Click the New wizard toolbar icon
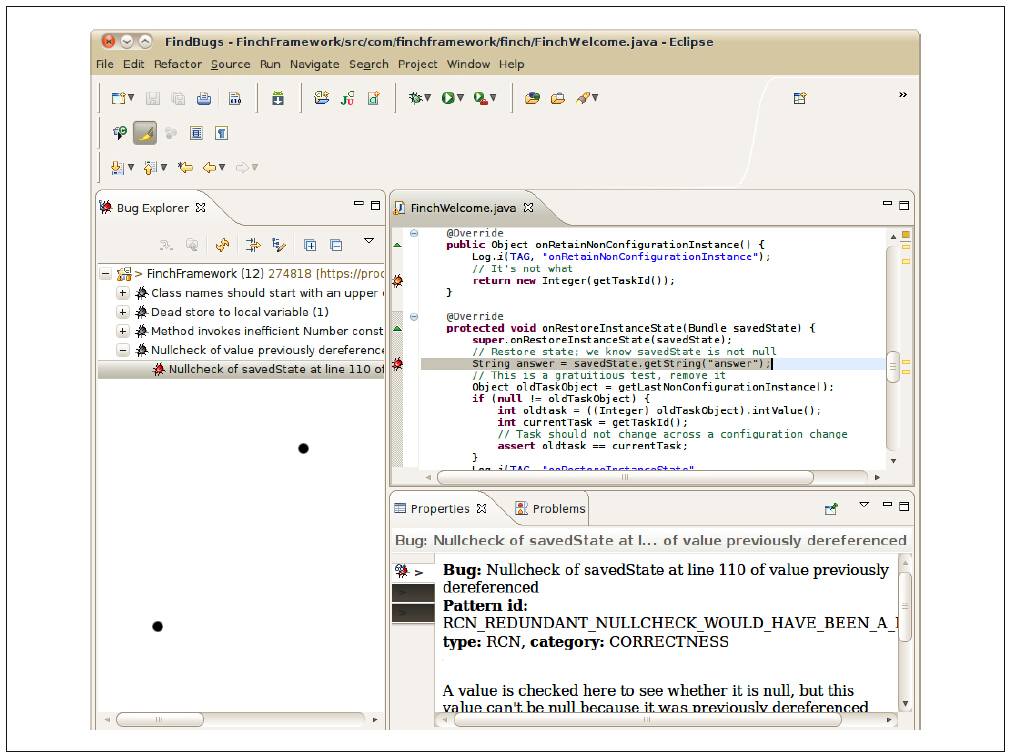This screenshot has height=756, width=1011. pos(119,98)
